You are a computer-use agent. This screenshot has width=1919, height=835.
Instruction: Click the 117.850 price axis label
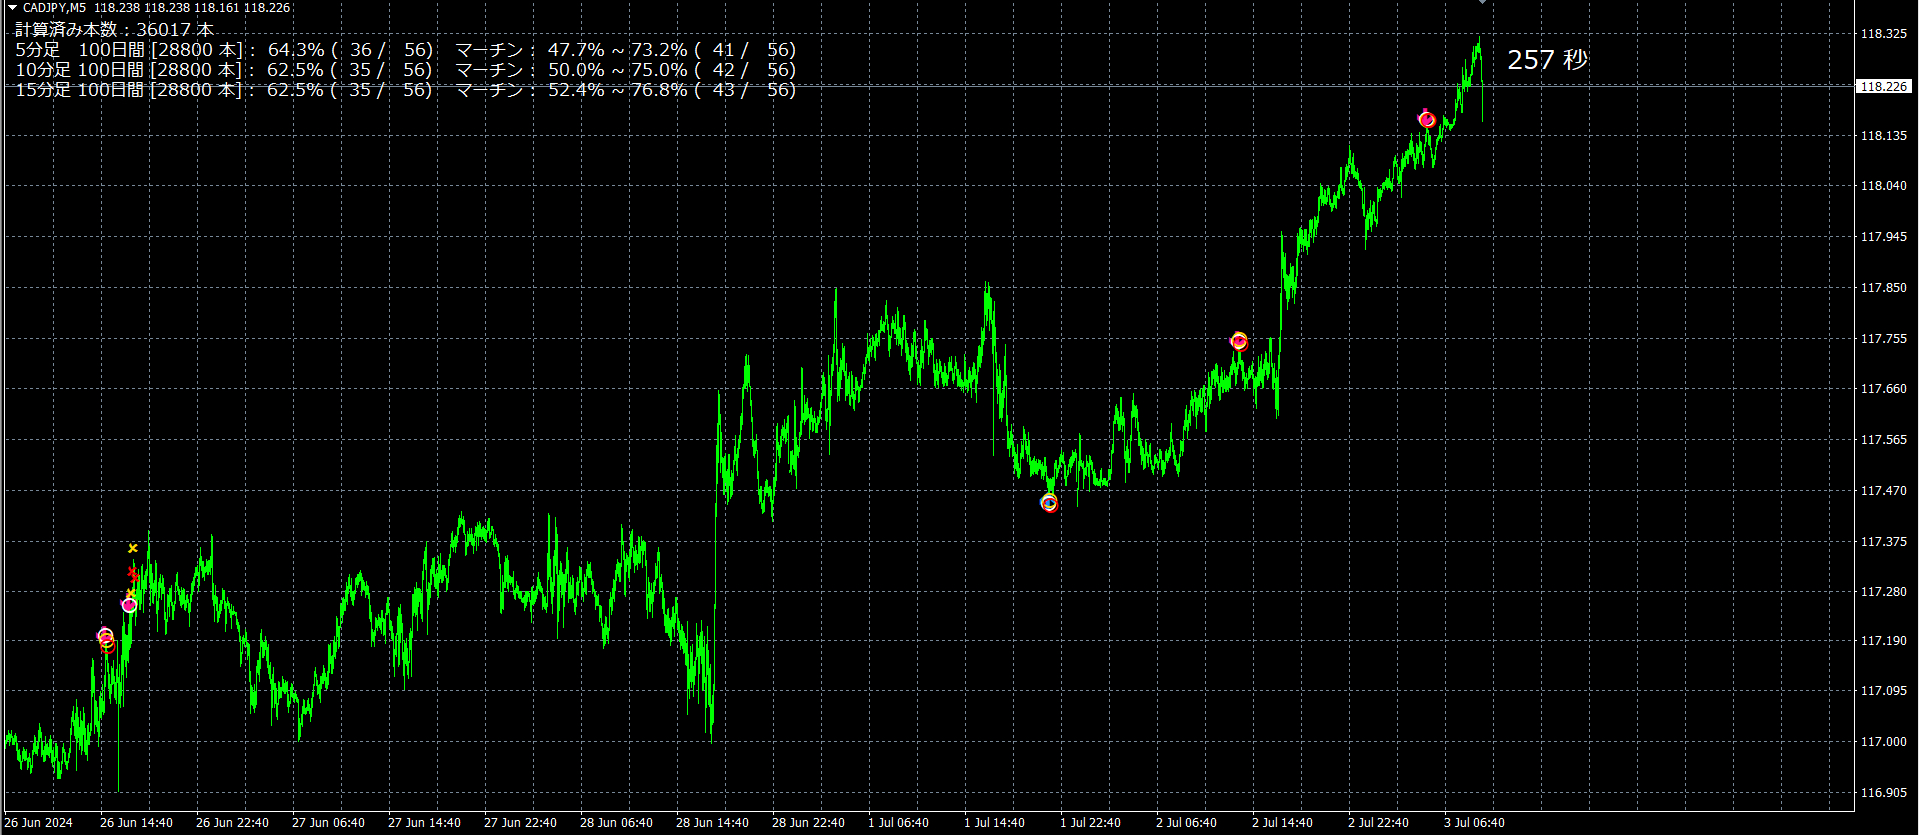[1883, 287]
